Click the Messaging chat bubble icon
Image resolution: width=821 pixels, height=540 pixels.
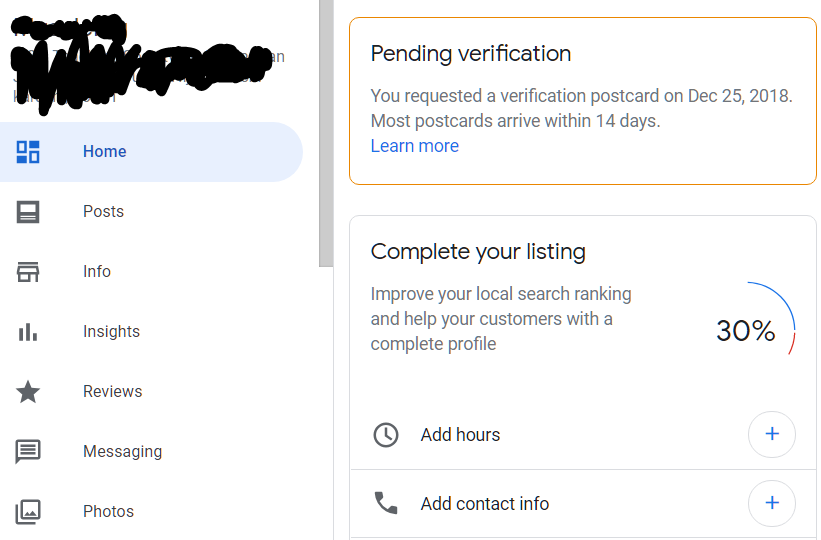click(28, 452)
